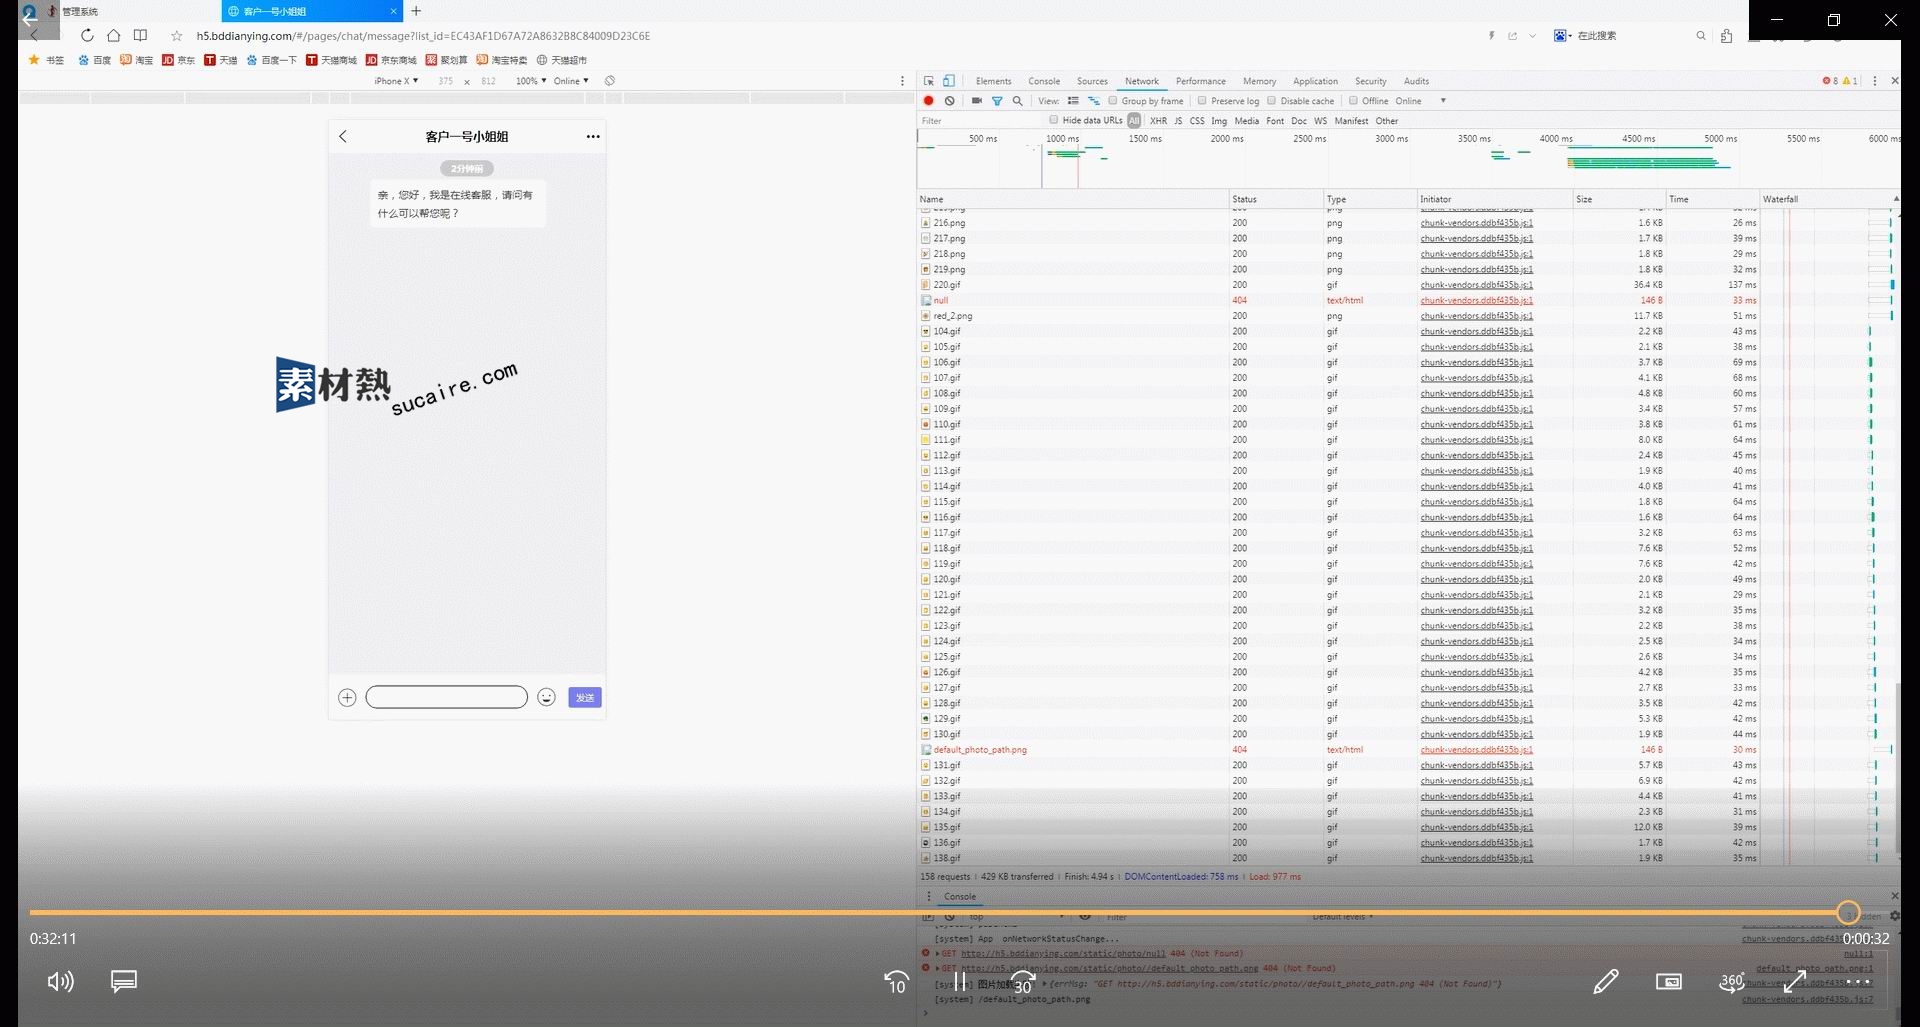The width and height of the screenshot is (1920, 1027).
Task: Open chat header three-dot menu
Action: tap(593, 136)
